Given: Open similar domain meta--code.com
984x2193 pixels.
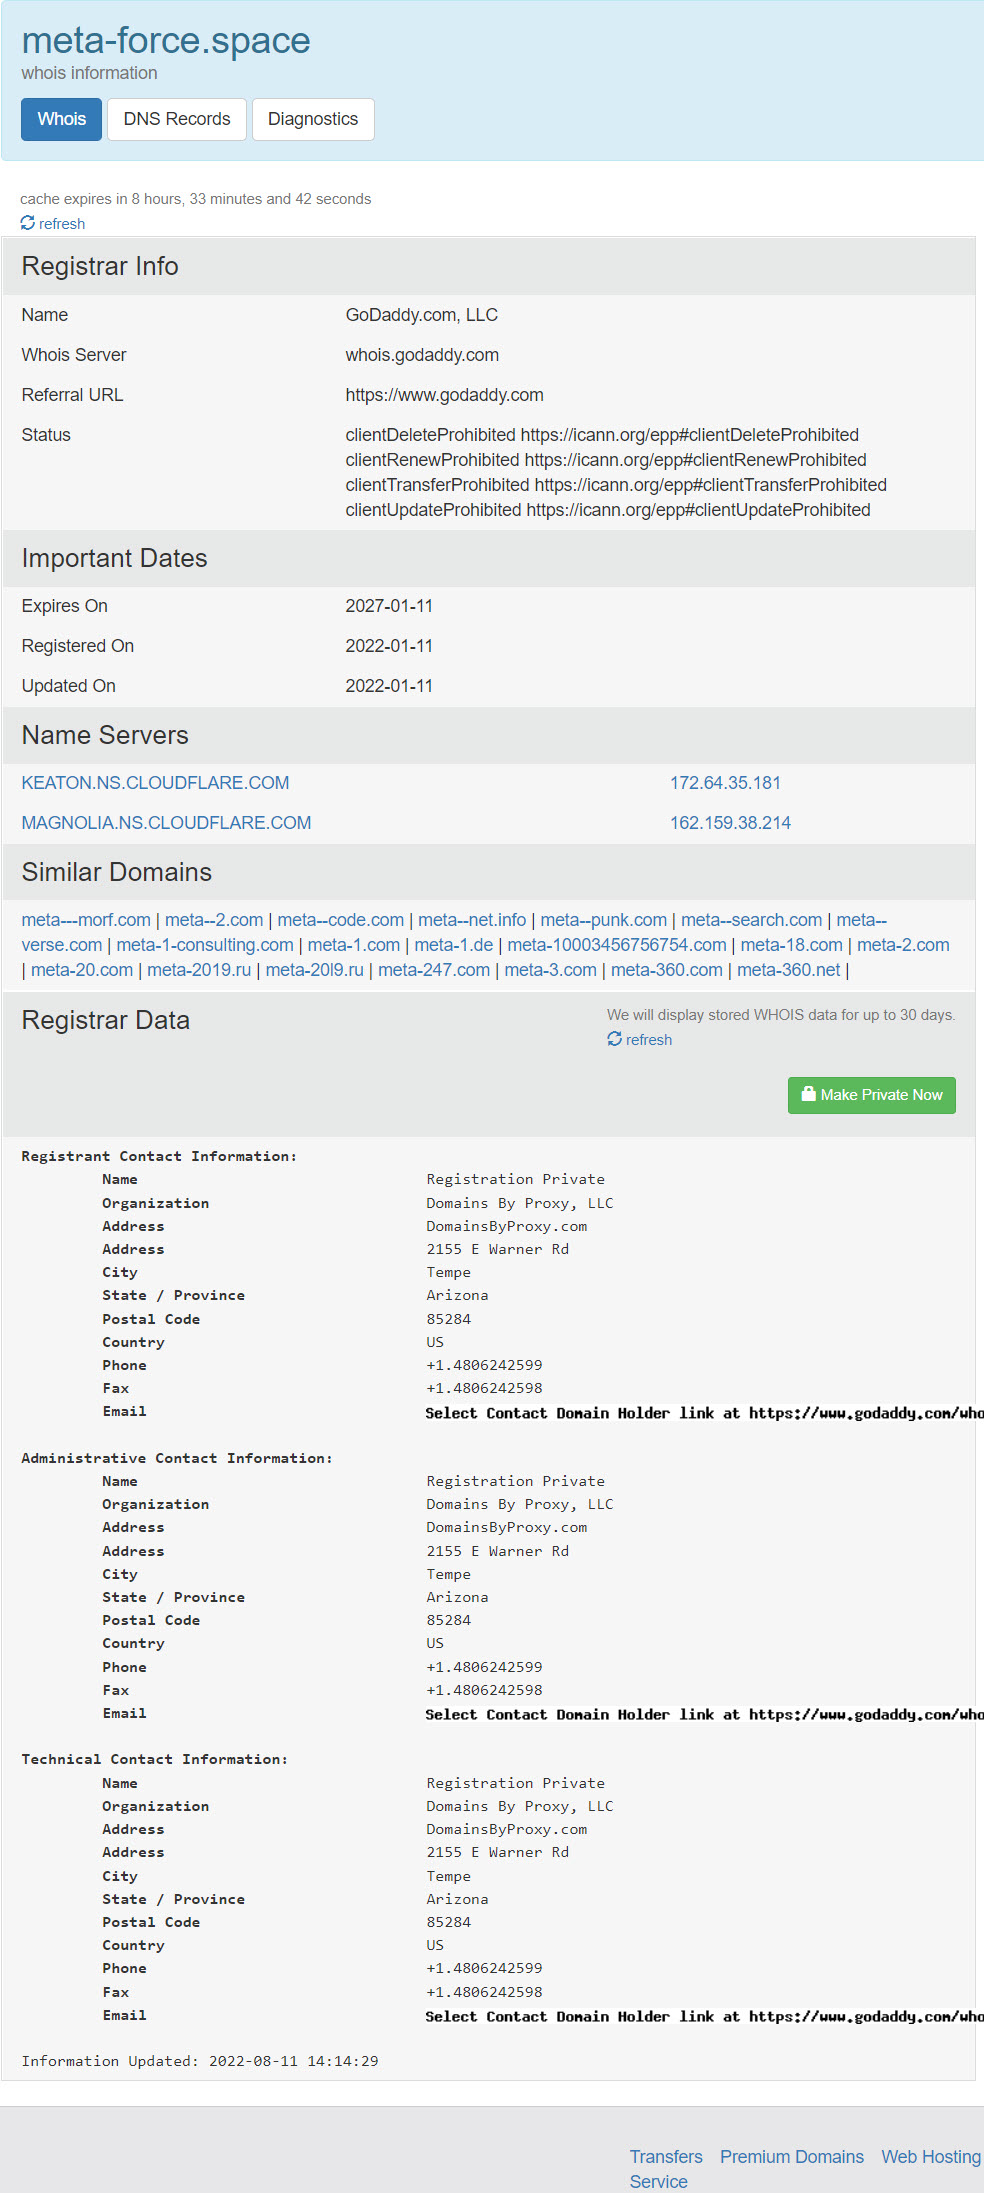Looking at the screenshot, I should point(341,920).
